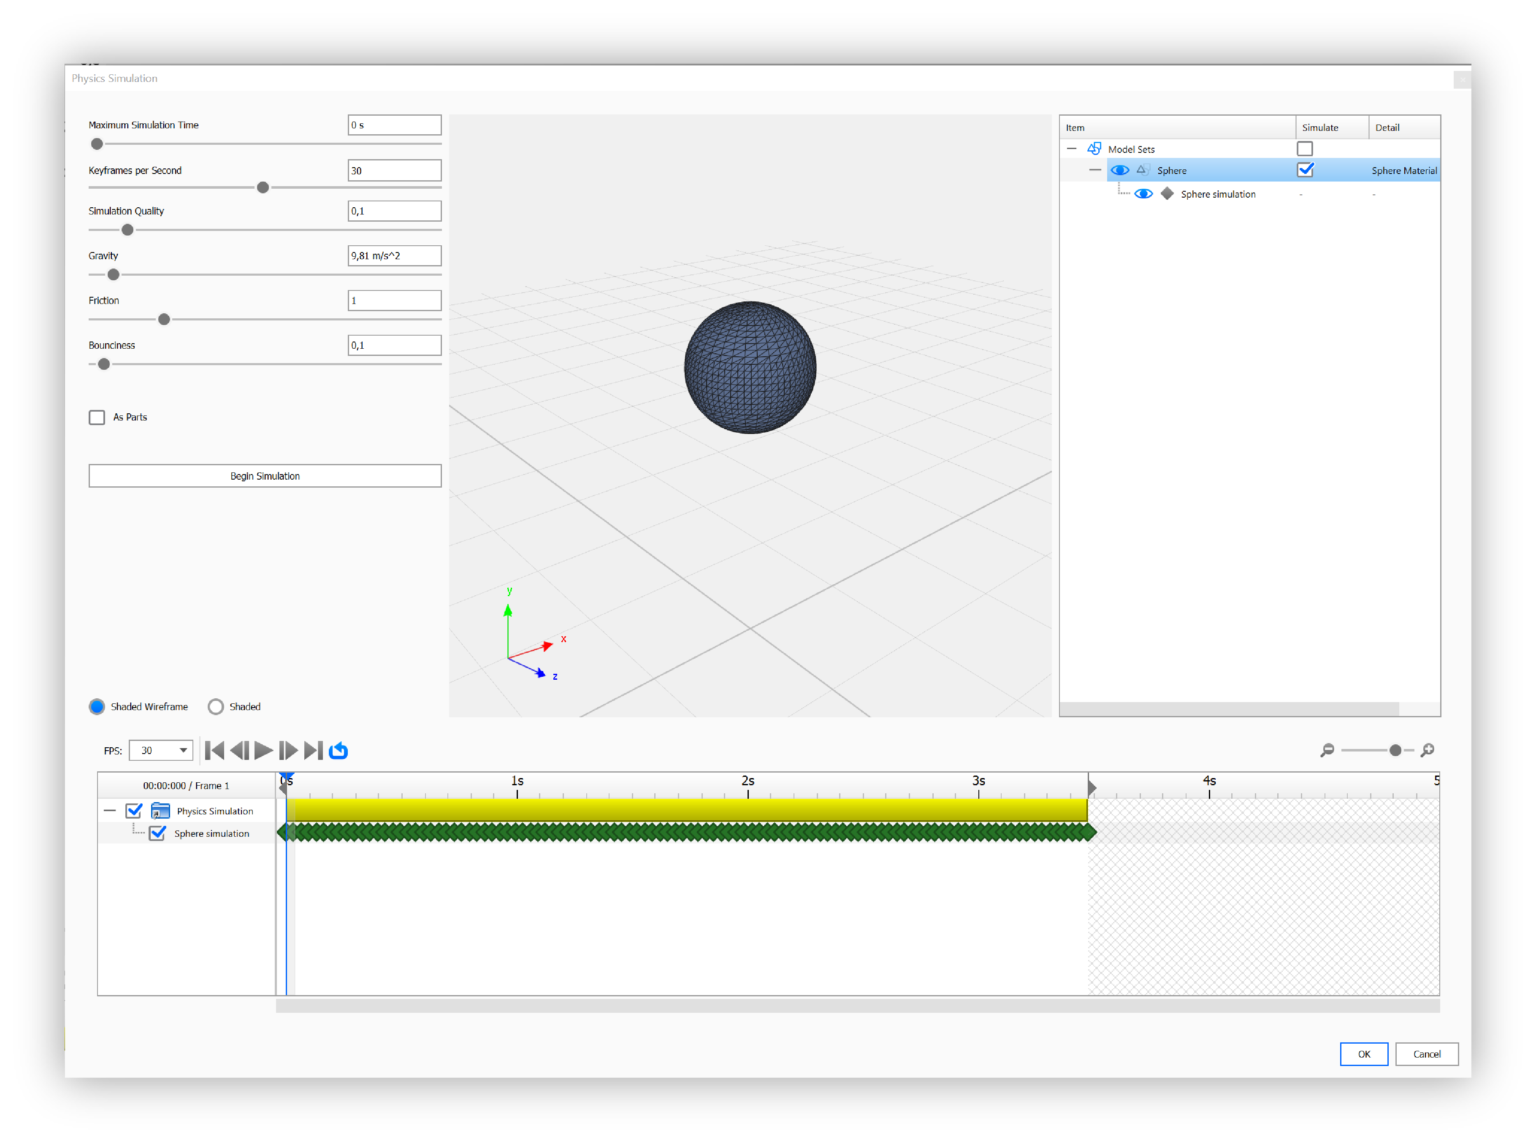Image resolution: width=1536 pixels, height=1142 pixels.
Task: Confirm the dialog with OK
Action: (1363, 1054)
